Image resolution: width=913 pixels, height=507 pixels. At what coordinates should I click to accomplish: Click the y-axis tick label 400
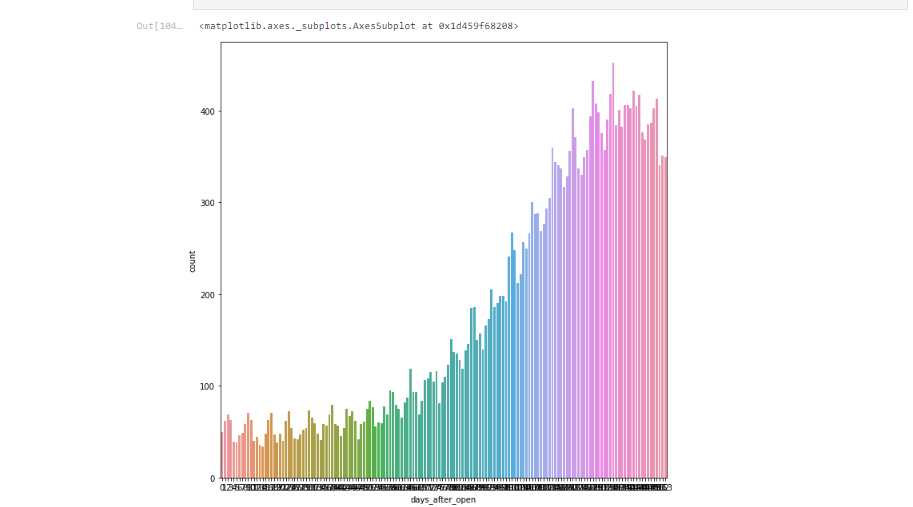tap(206, 112)
